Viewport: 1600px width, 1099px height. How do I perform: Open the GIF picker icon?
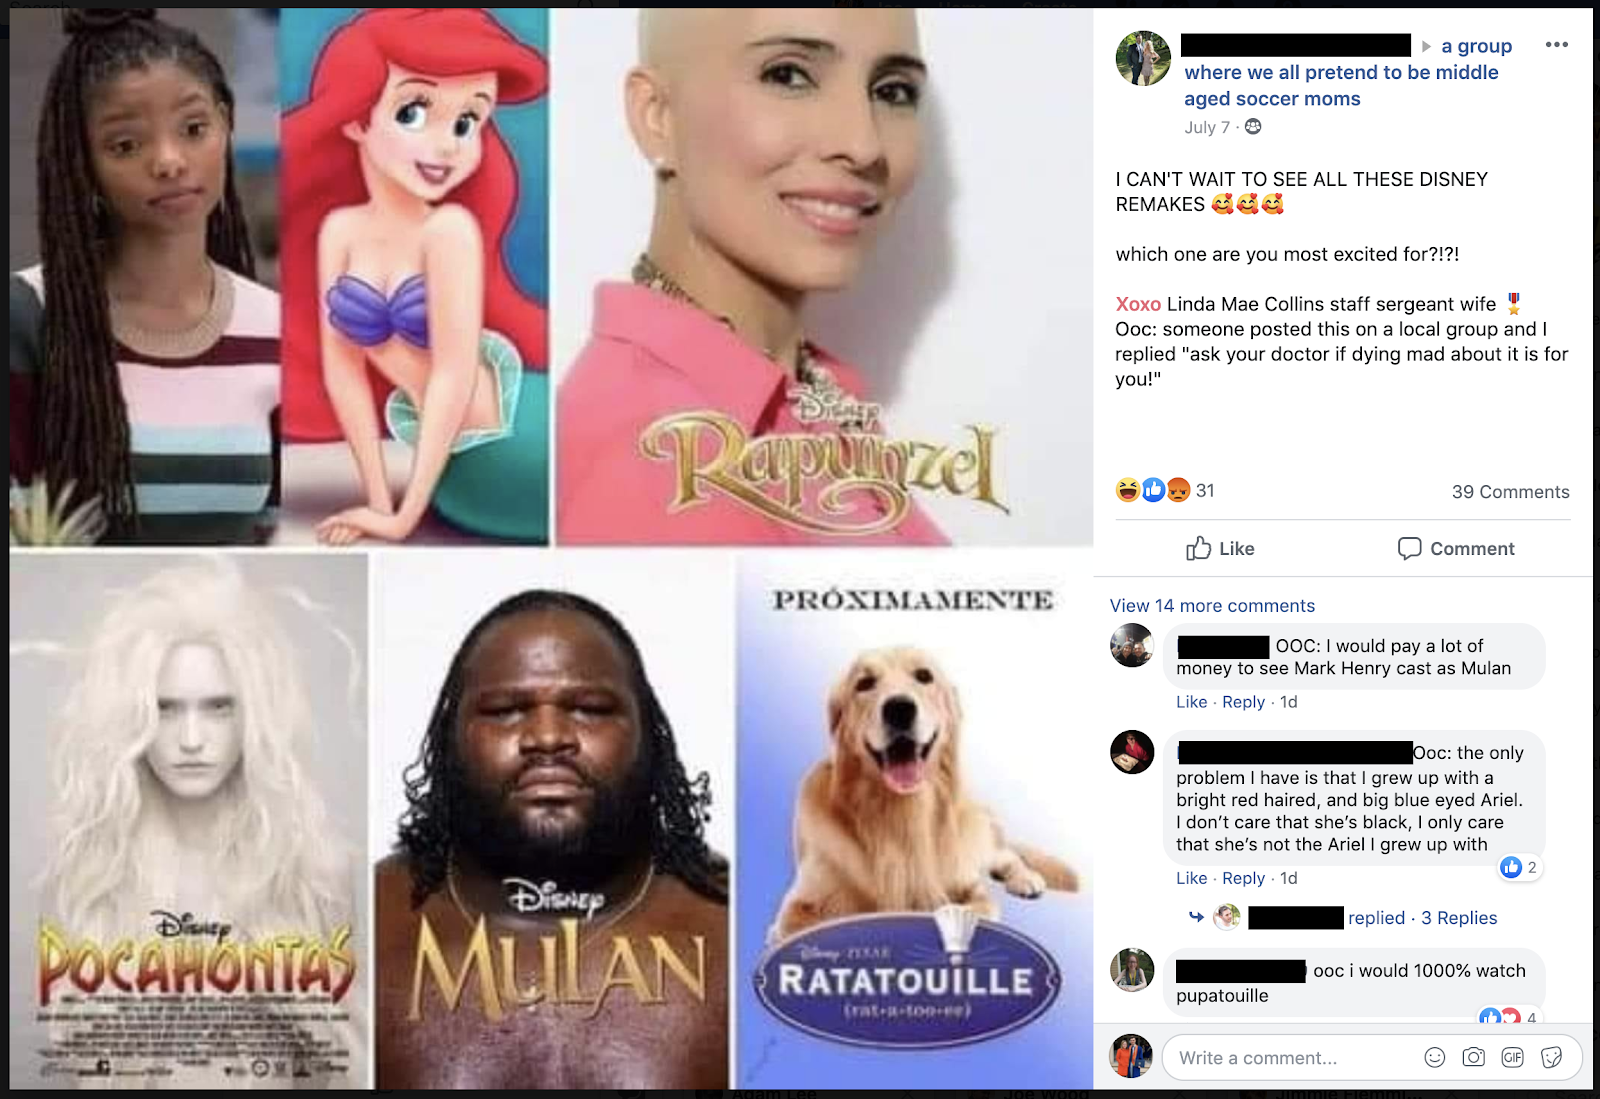[x=1512, y=1057]
